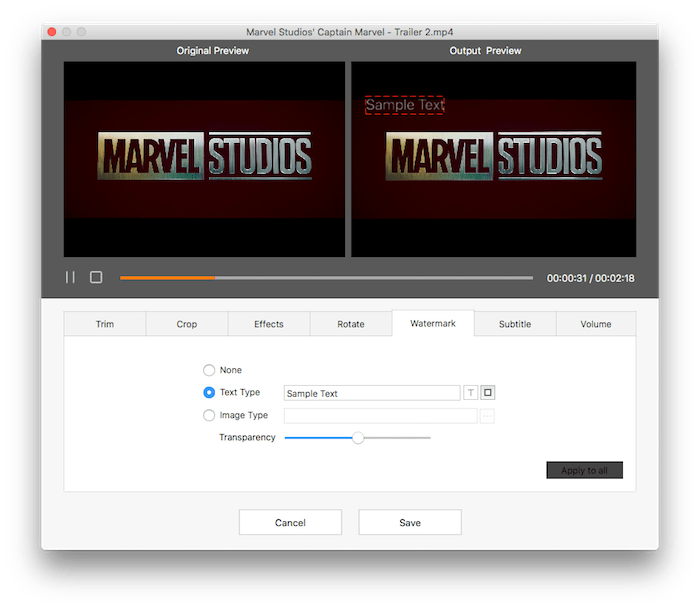Click the video playback progress bar

326,278
